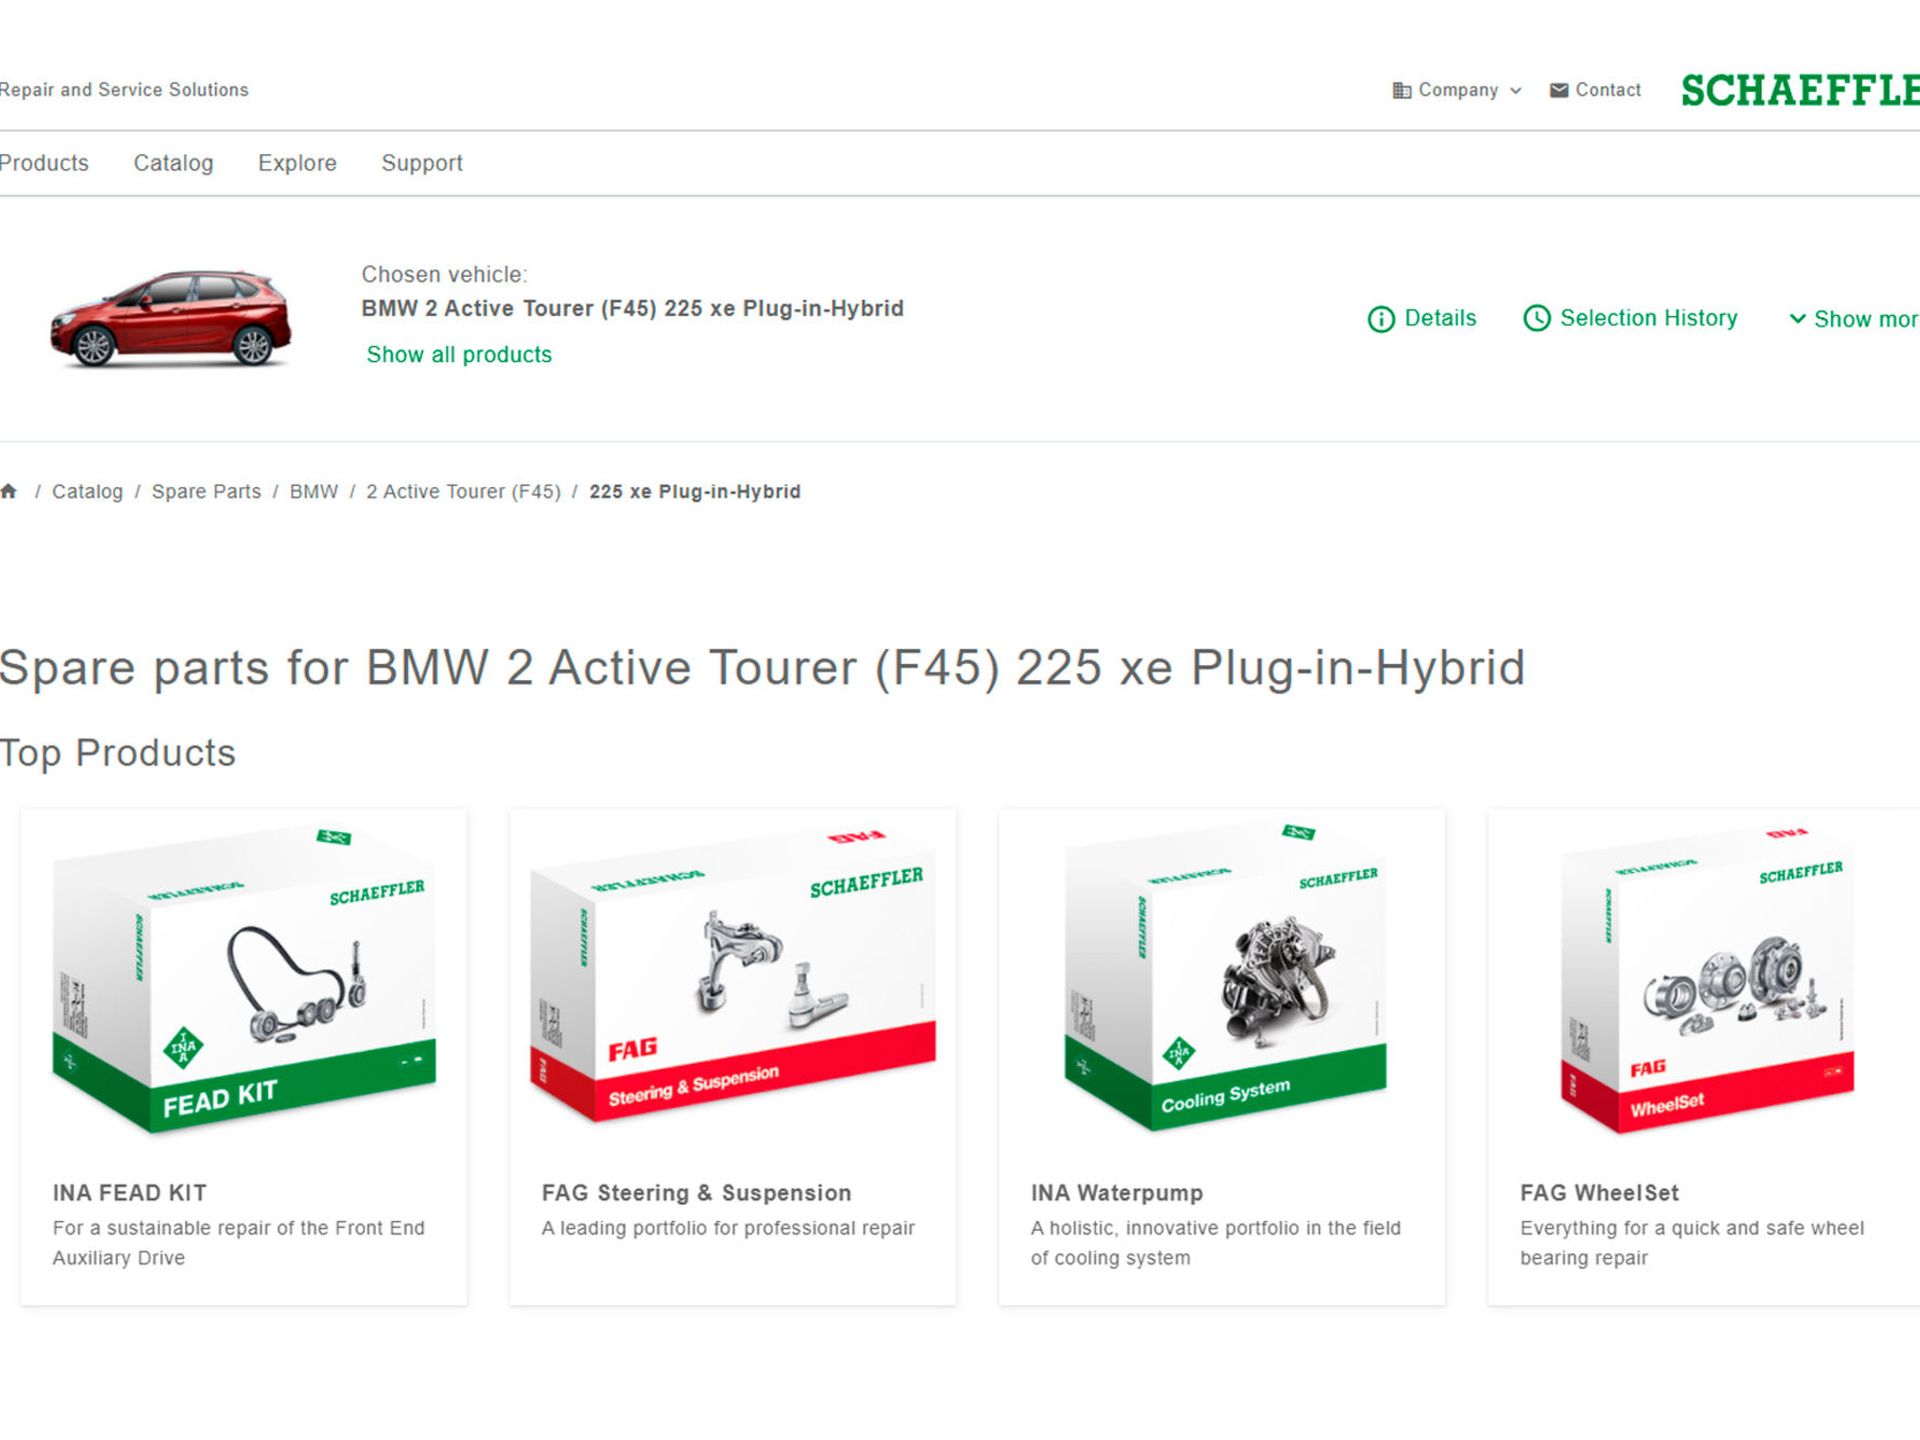Open the Support menu item
This screenshot has height=1440, width=1920.
click(x=422, y=163)
